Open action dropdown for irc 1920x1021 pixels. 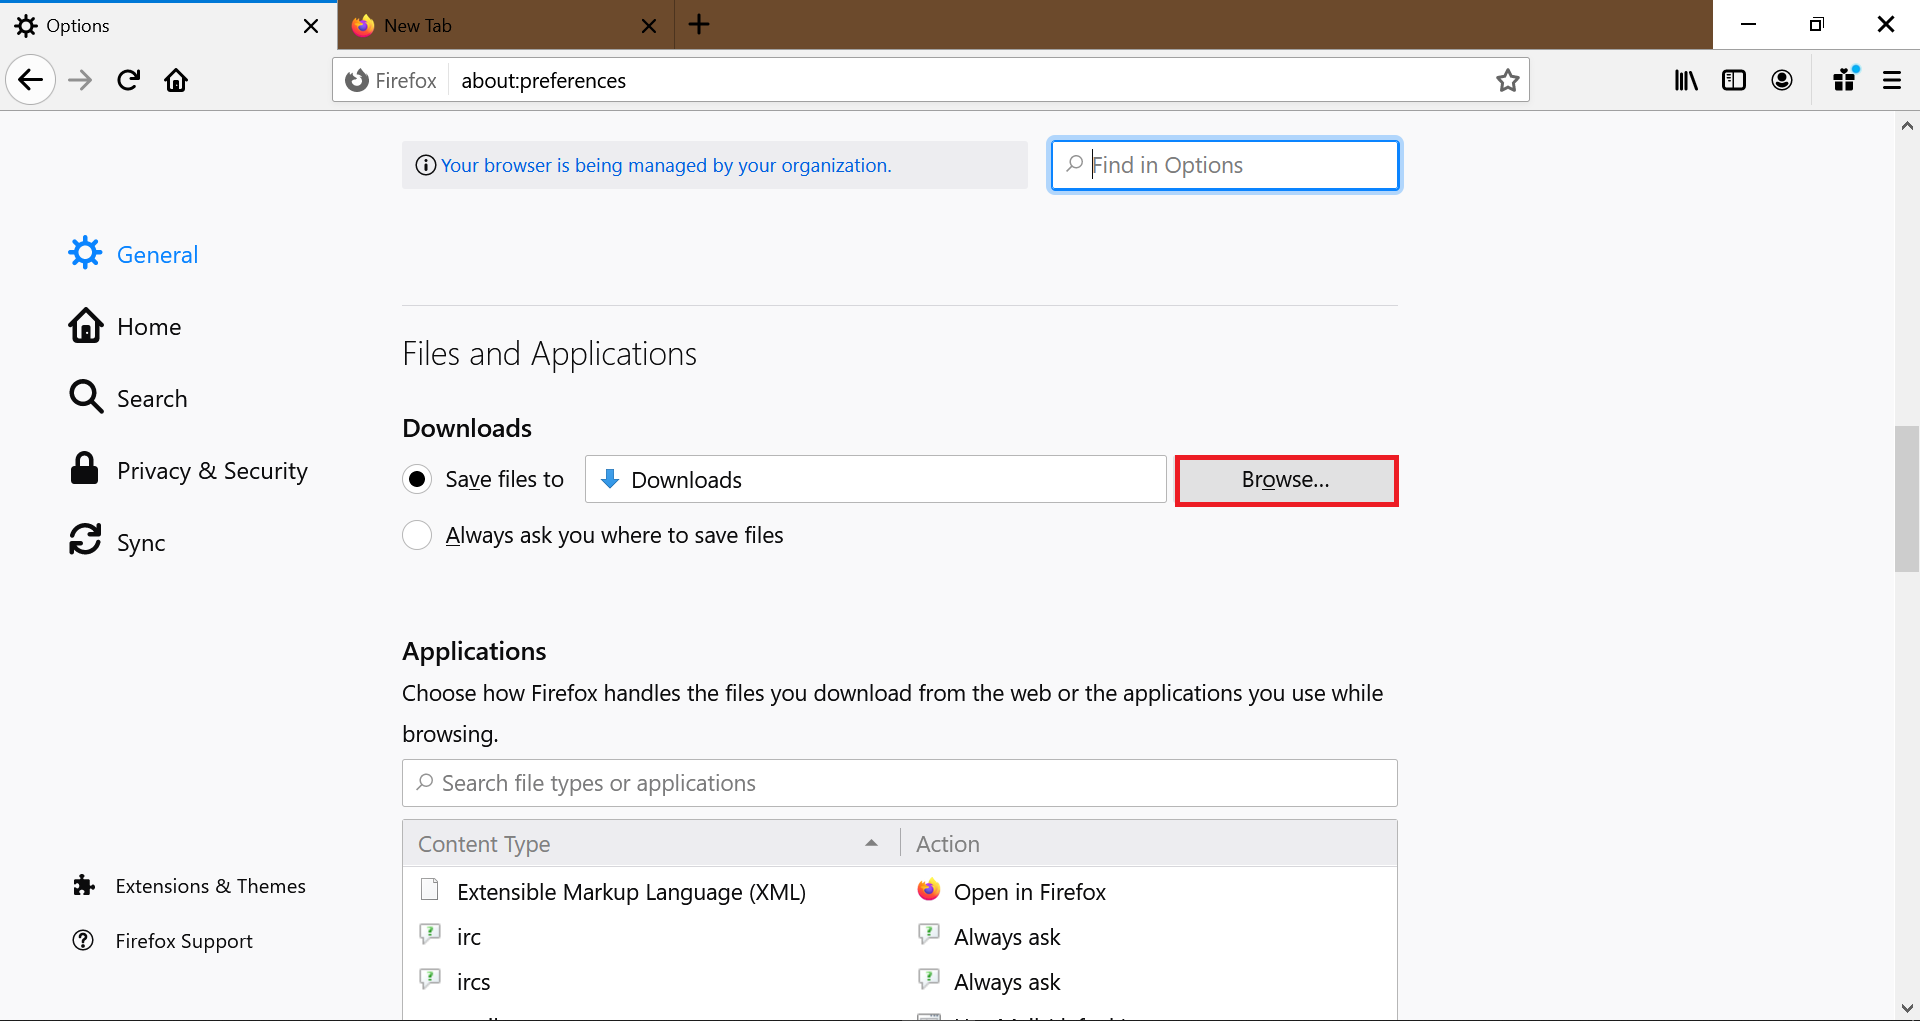(x=1150, y=937)
